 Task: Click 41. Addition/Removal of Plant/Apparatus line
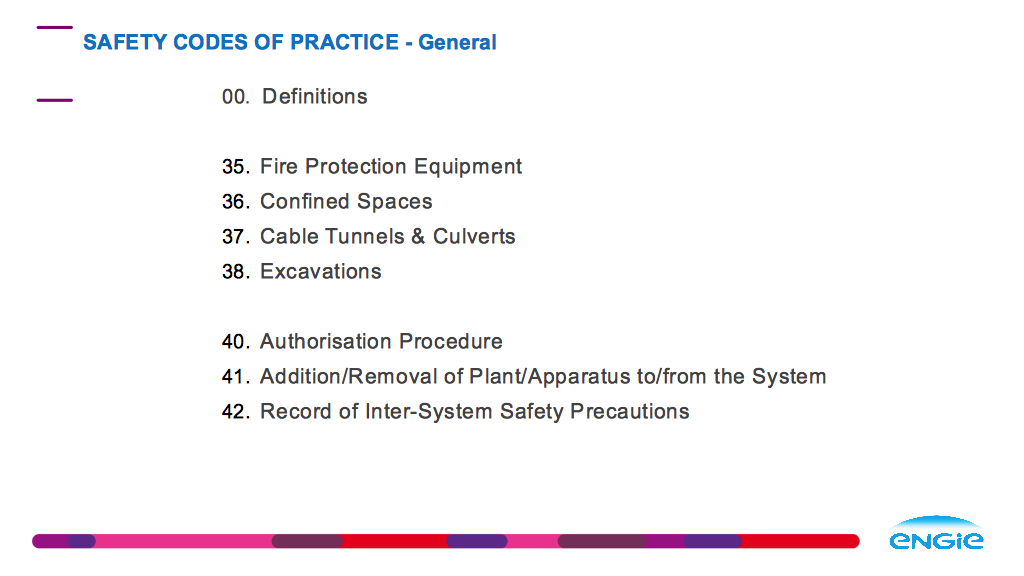point(524,376)
